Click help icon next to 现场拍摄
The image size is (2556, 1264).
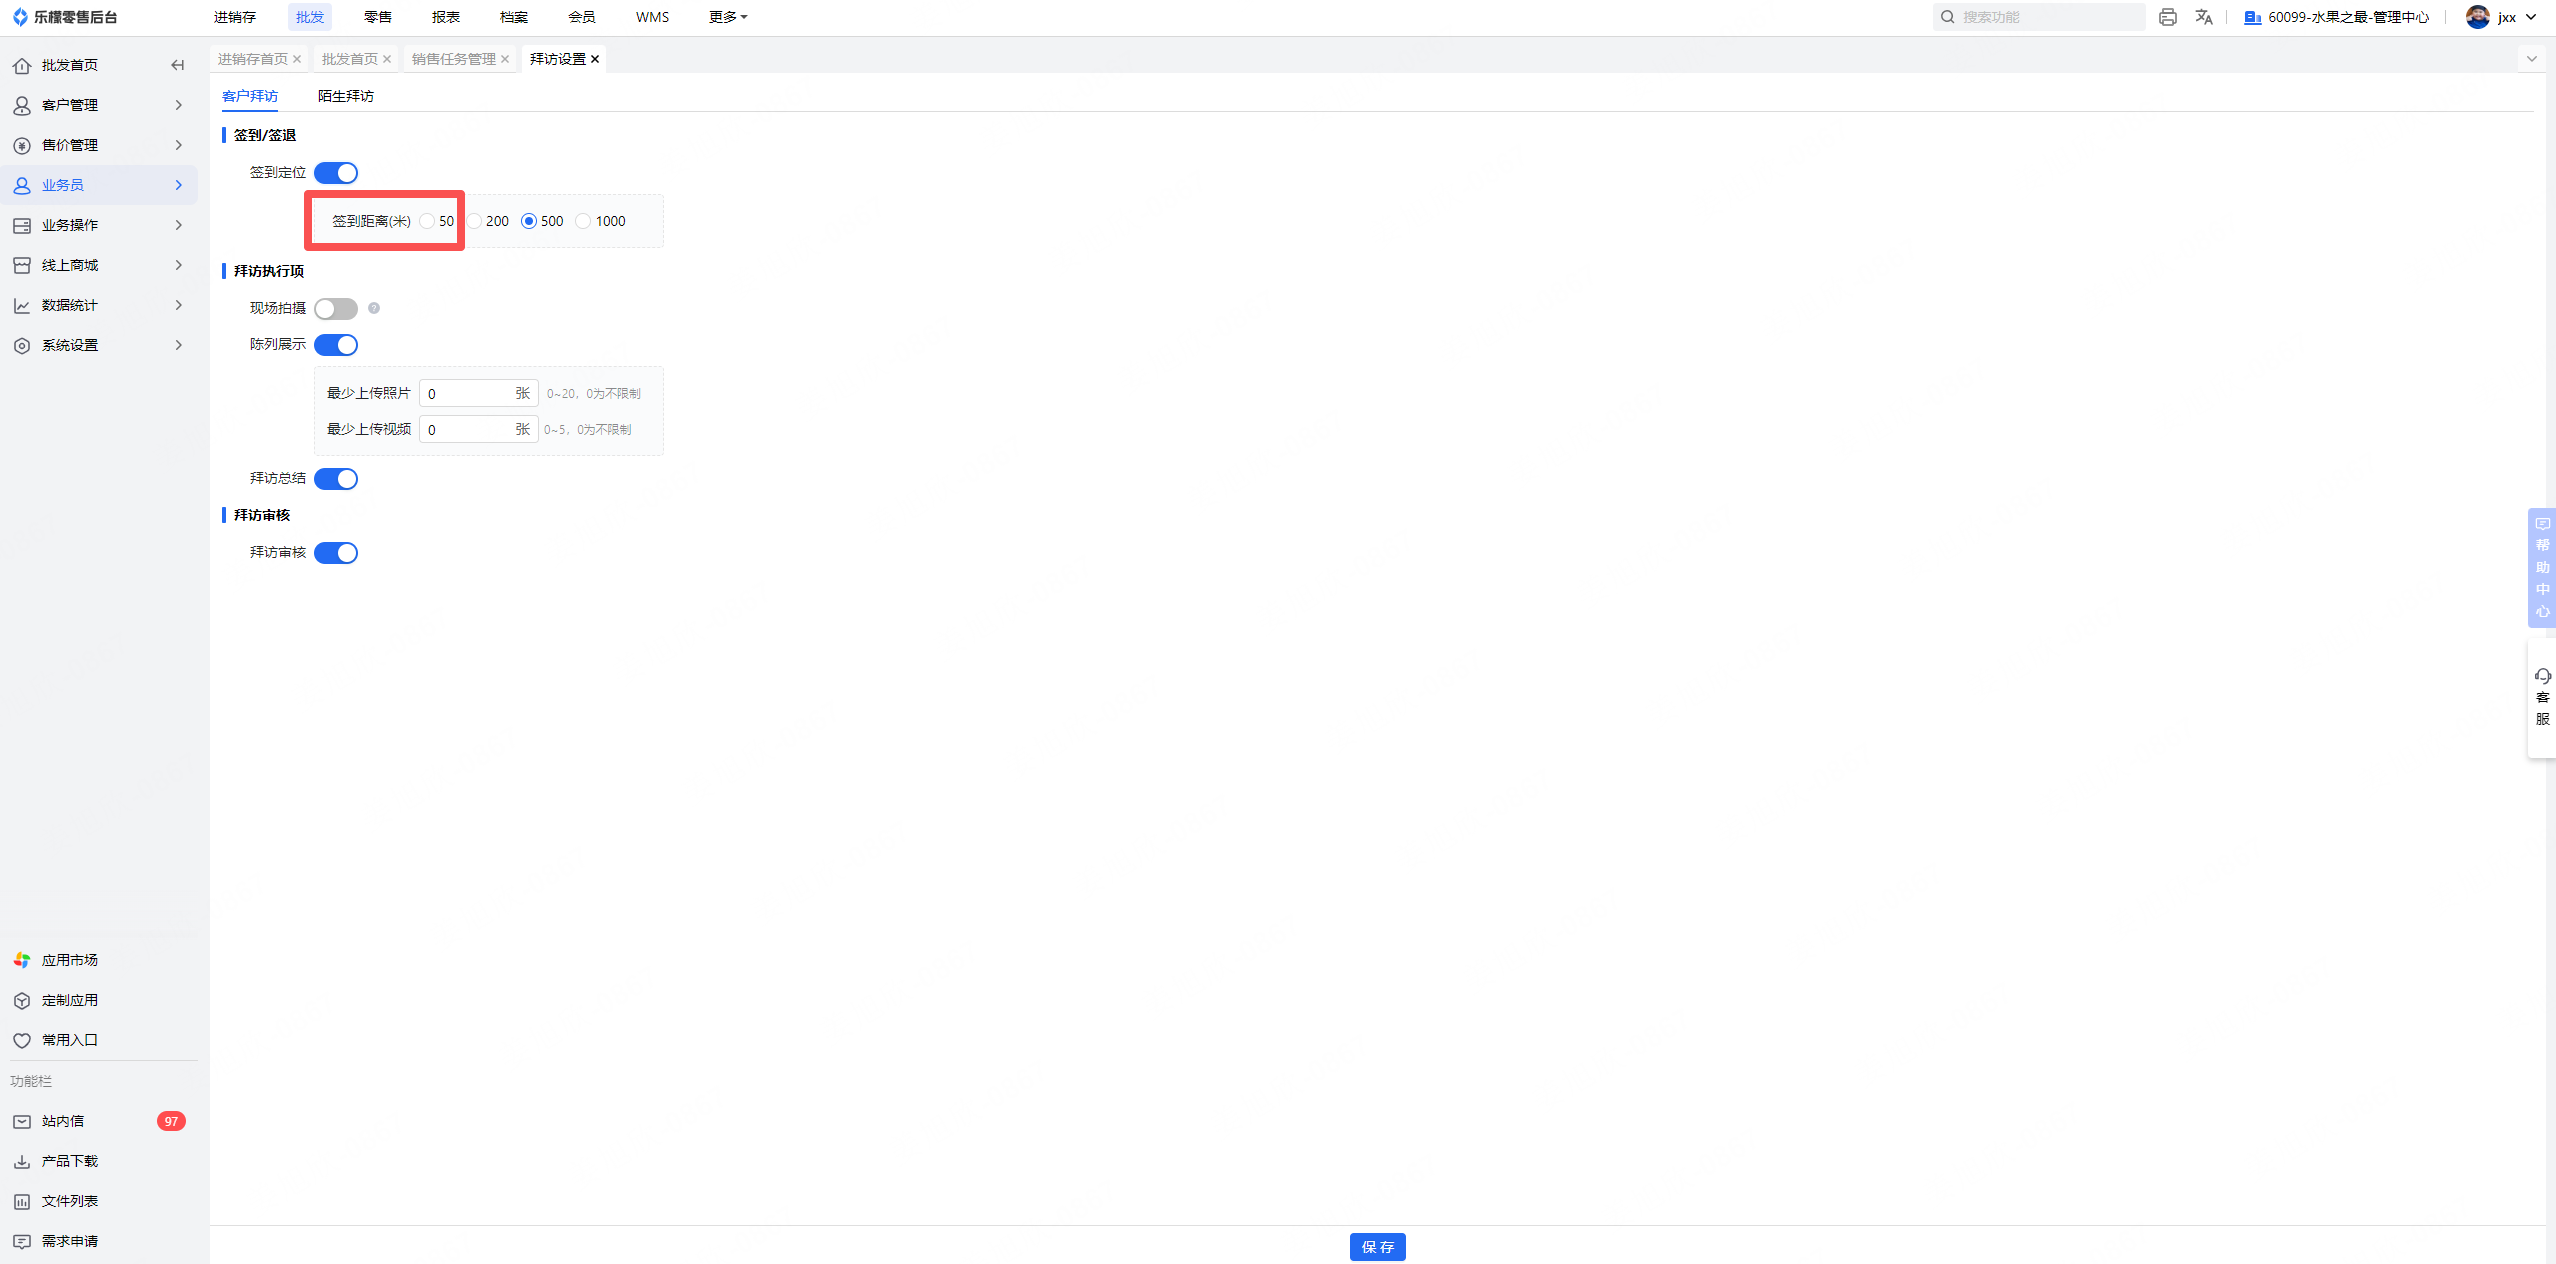(x=374, y=308)
